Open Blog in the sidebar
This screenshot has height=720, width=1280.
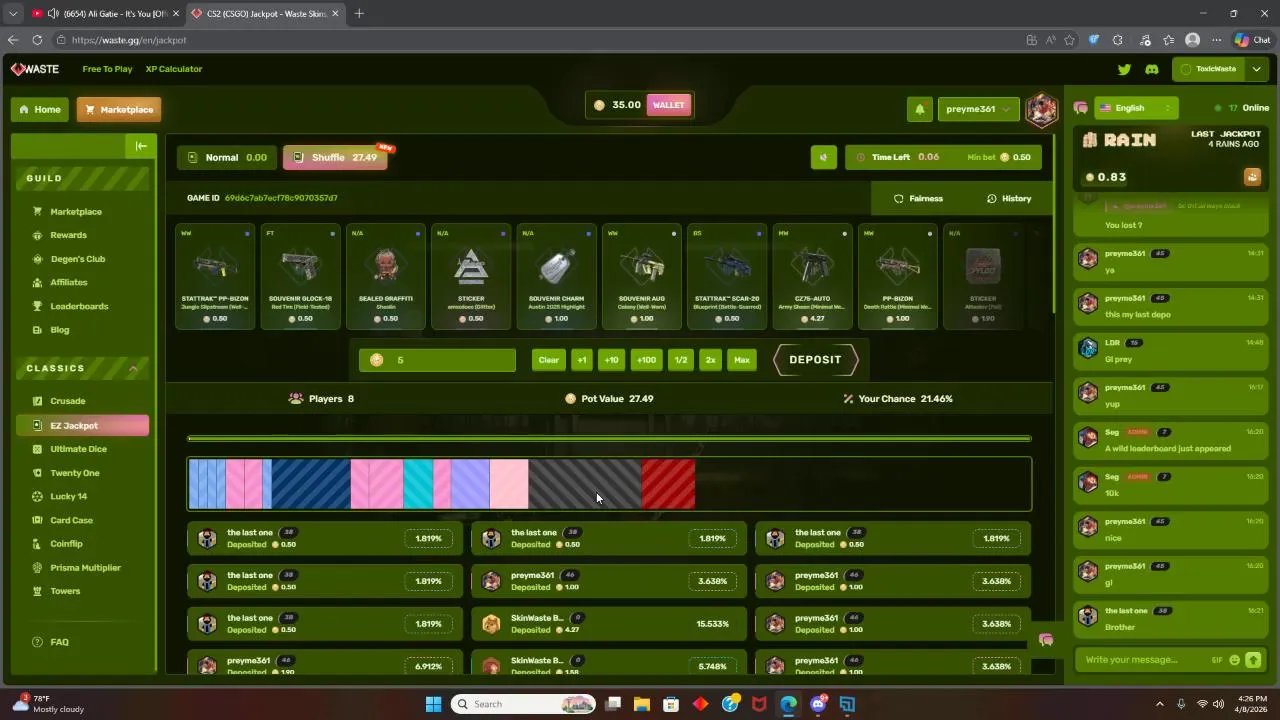[60, 330]
